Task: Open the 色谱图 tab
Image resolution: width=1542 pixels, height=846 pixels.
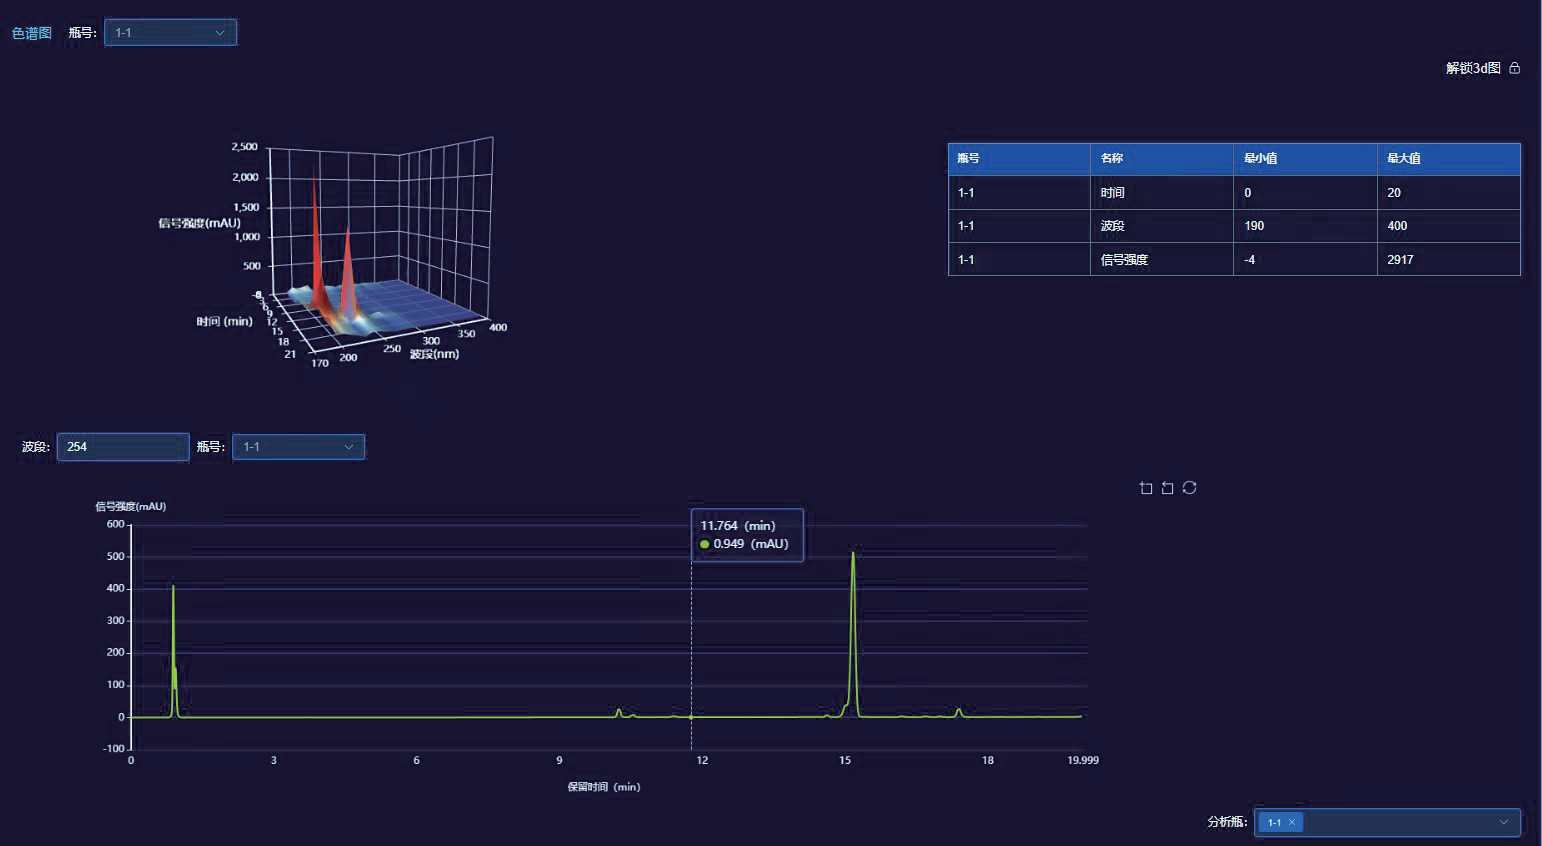Action: pyautogui.click(x=31, y=33)
